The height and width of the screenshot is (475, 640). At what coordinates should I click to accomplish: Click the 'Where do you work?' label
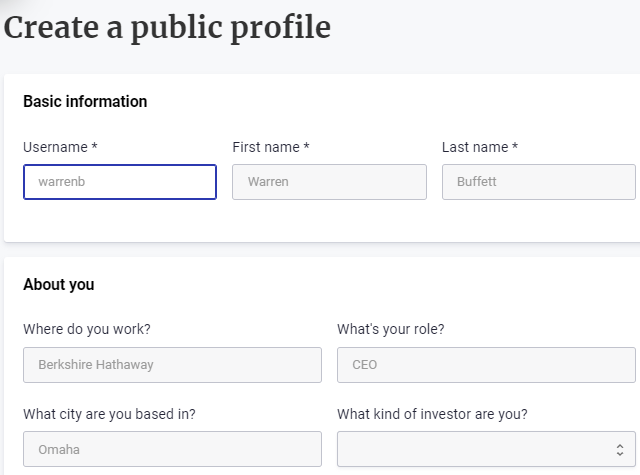click(87, 329)
